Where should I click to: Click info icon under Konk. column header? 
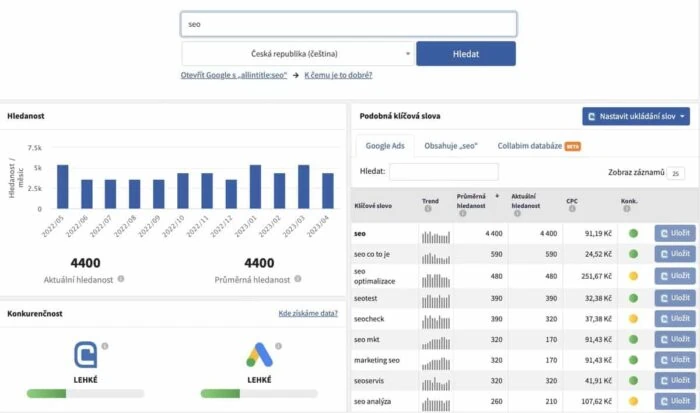click(625, 209)
